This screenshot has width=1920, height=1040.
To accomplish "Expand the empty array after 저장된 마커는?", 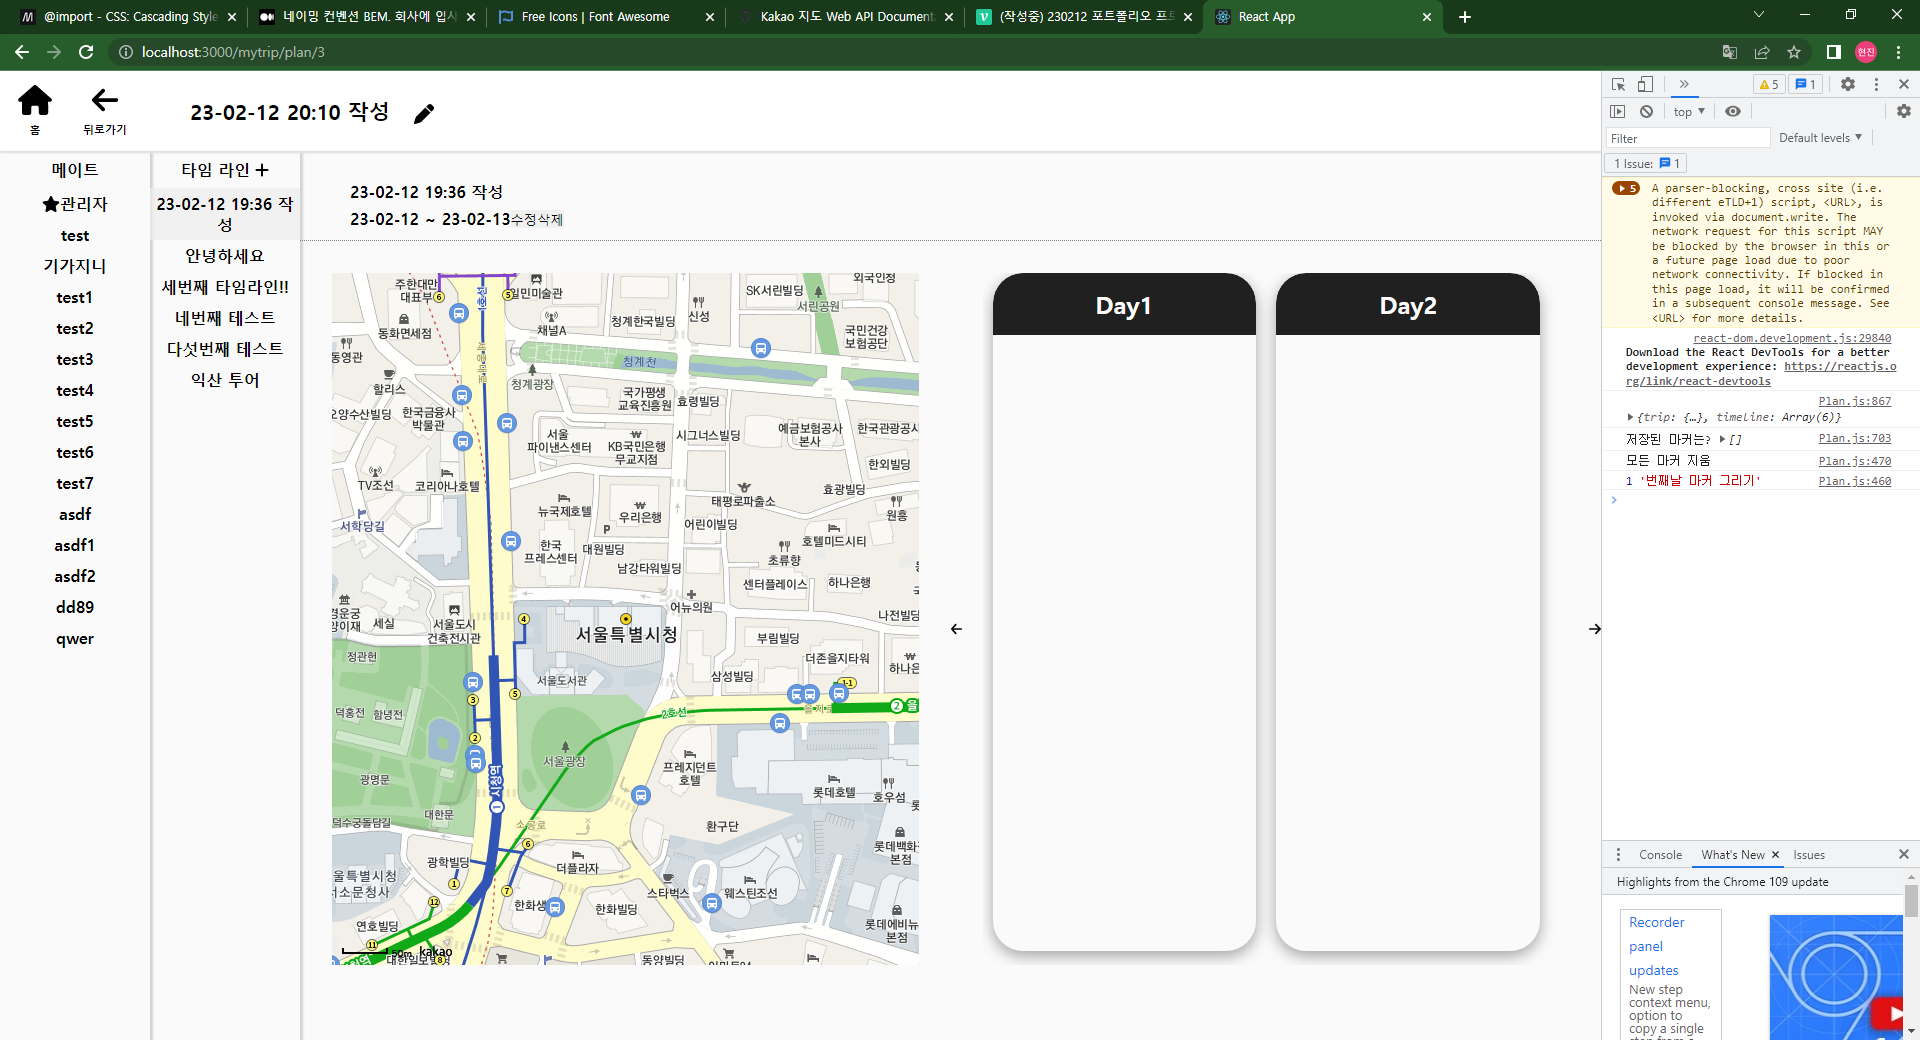I will coord(1722,439).
